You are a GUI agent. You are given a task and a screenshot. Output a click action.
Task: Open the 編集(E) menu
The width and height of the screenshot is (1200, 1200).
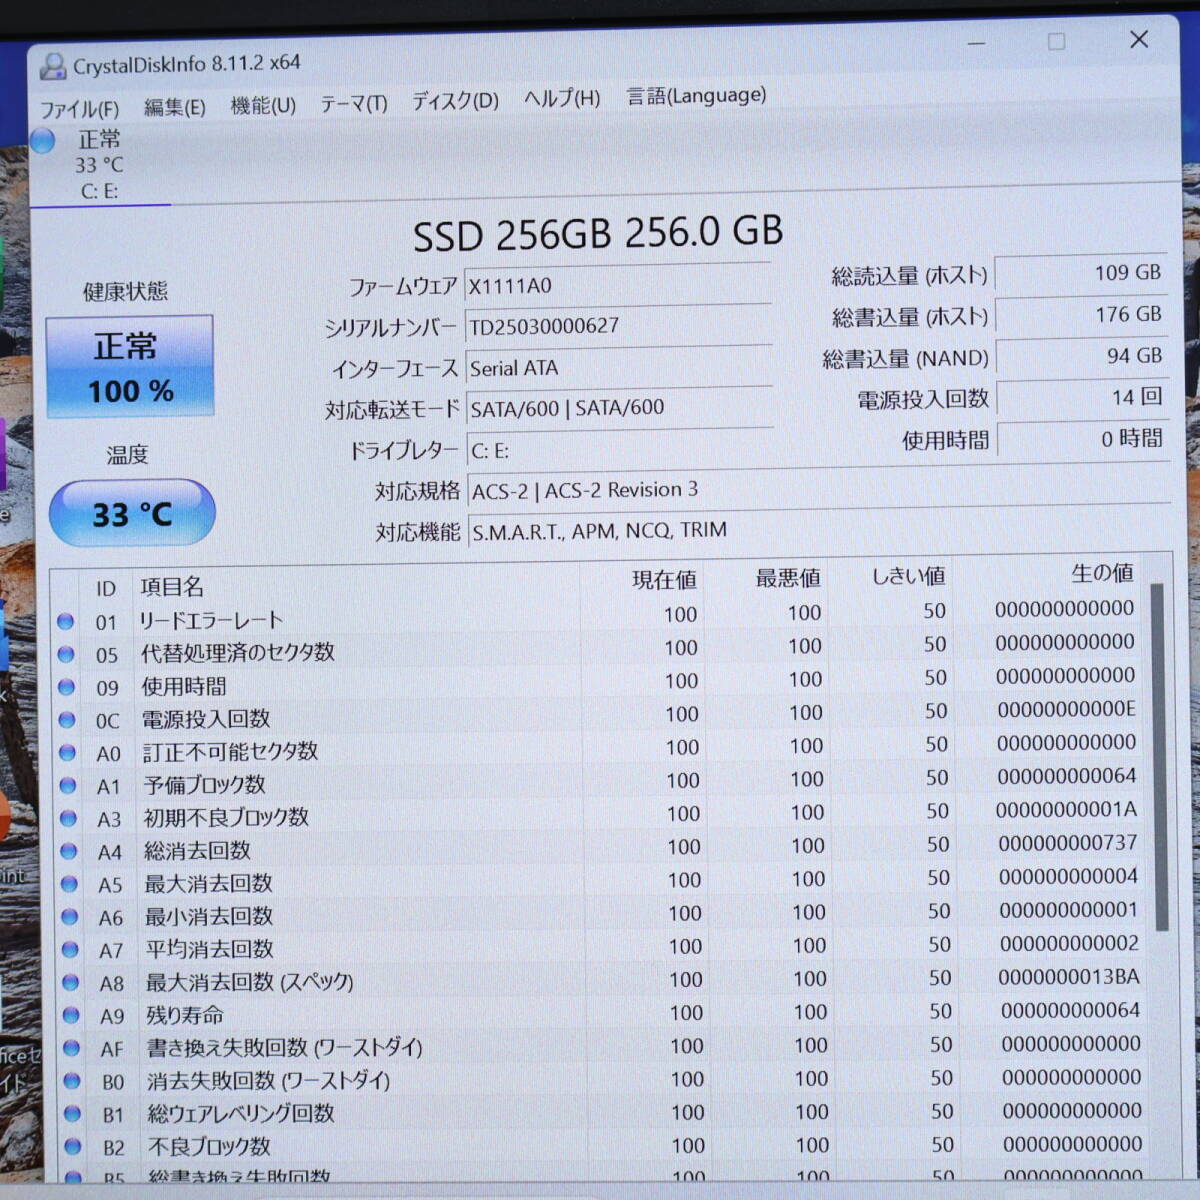[x=174, y=106]
